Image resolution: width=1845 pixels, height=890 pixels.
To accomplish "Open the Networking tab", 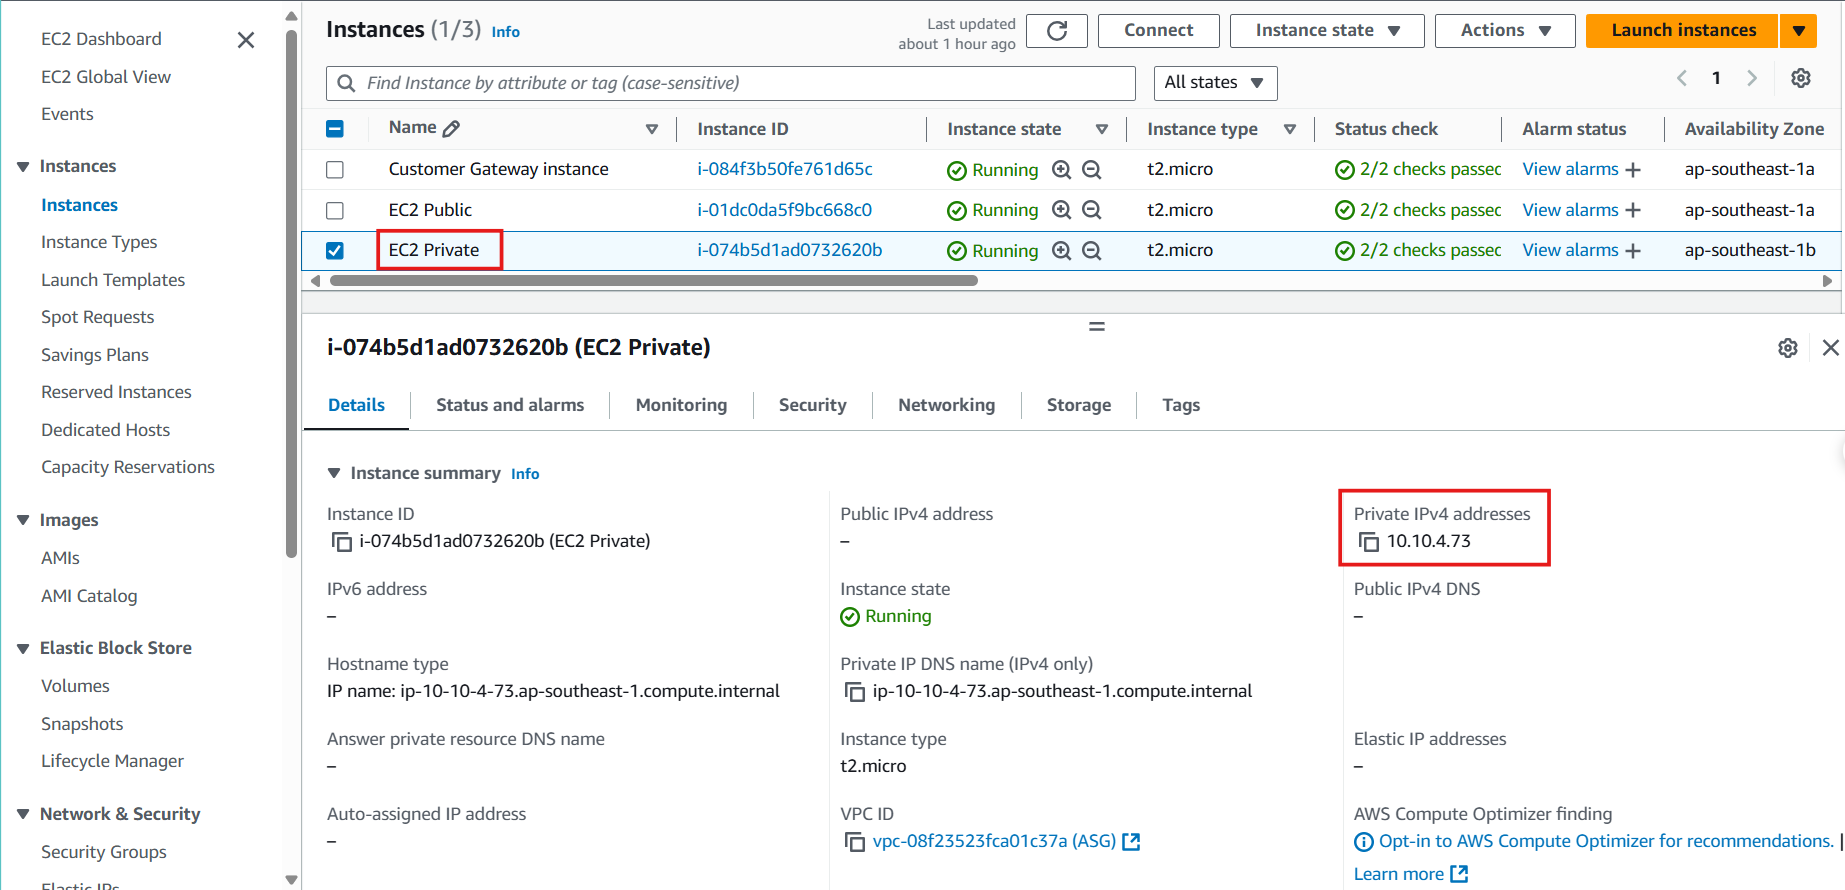I will (946, 405).
